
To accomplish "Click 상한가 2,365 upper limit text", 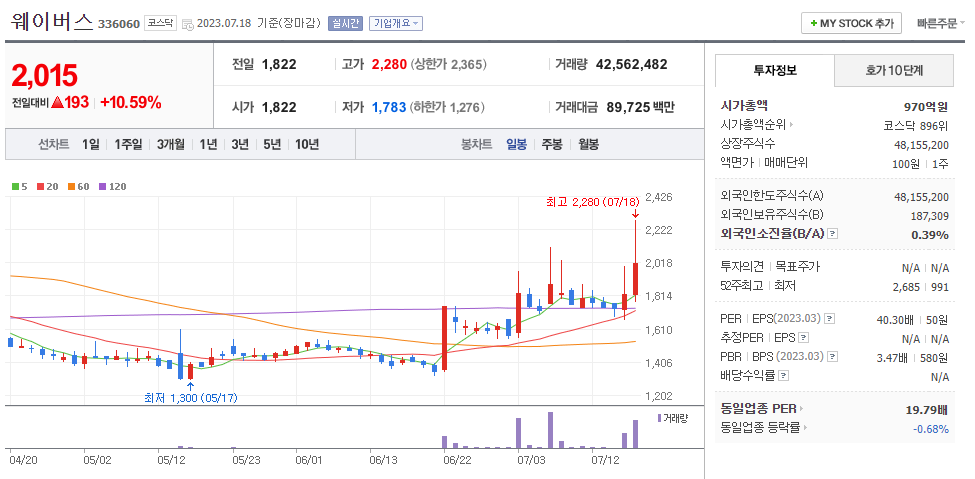I will pyautogui.click(x=449, y=64).
